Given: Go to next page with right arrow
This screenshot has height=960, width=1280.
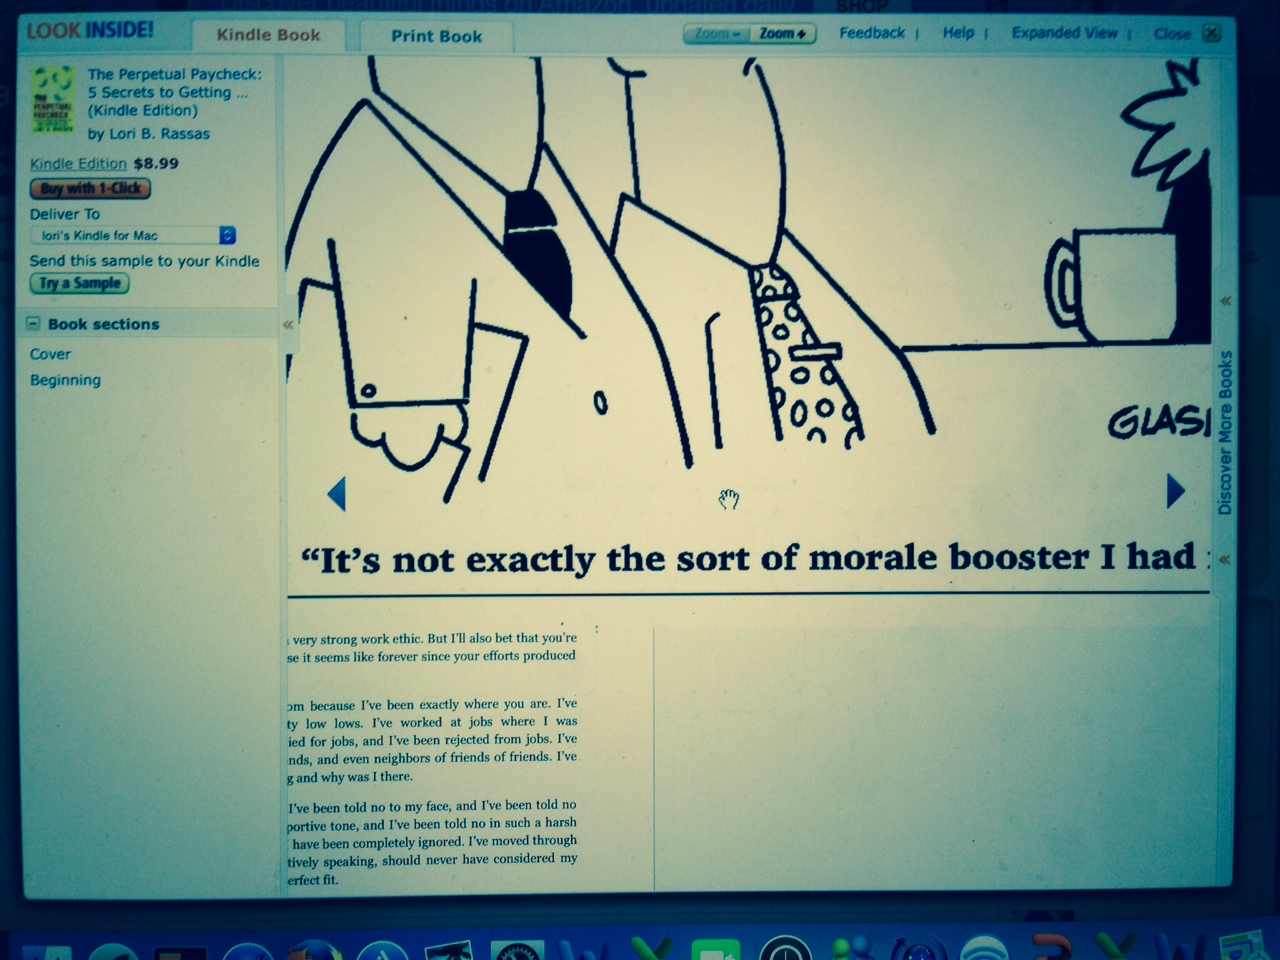Looking at the screenshot, I should [x=1176, y=490].
